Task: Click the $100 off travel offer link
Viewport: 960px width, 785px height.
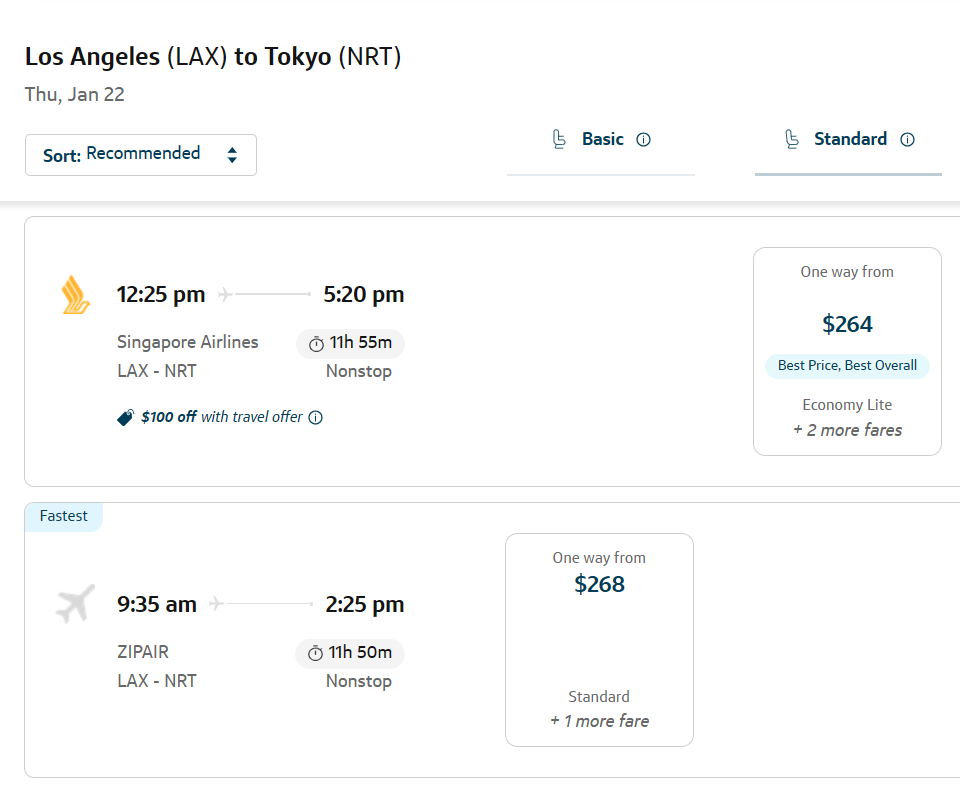Action: (x=222, y=417)
